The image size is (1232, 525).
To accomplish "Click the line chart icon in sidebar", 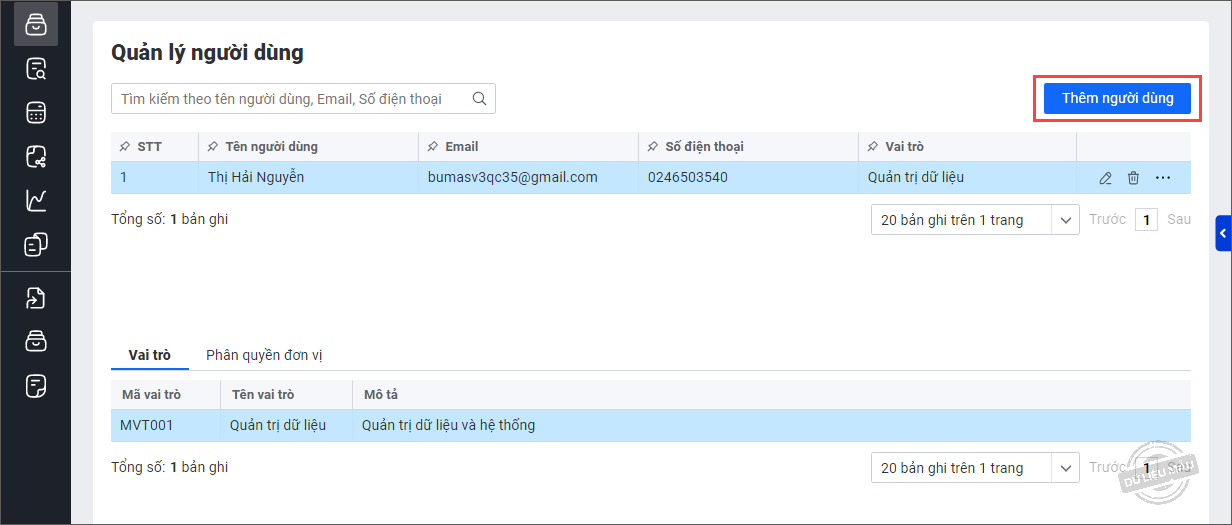I will (36, 201).
